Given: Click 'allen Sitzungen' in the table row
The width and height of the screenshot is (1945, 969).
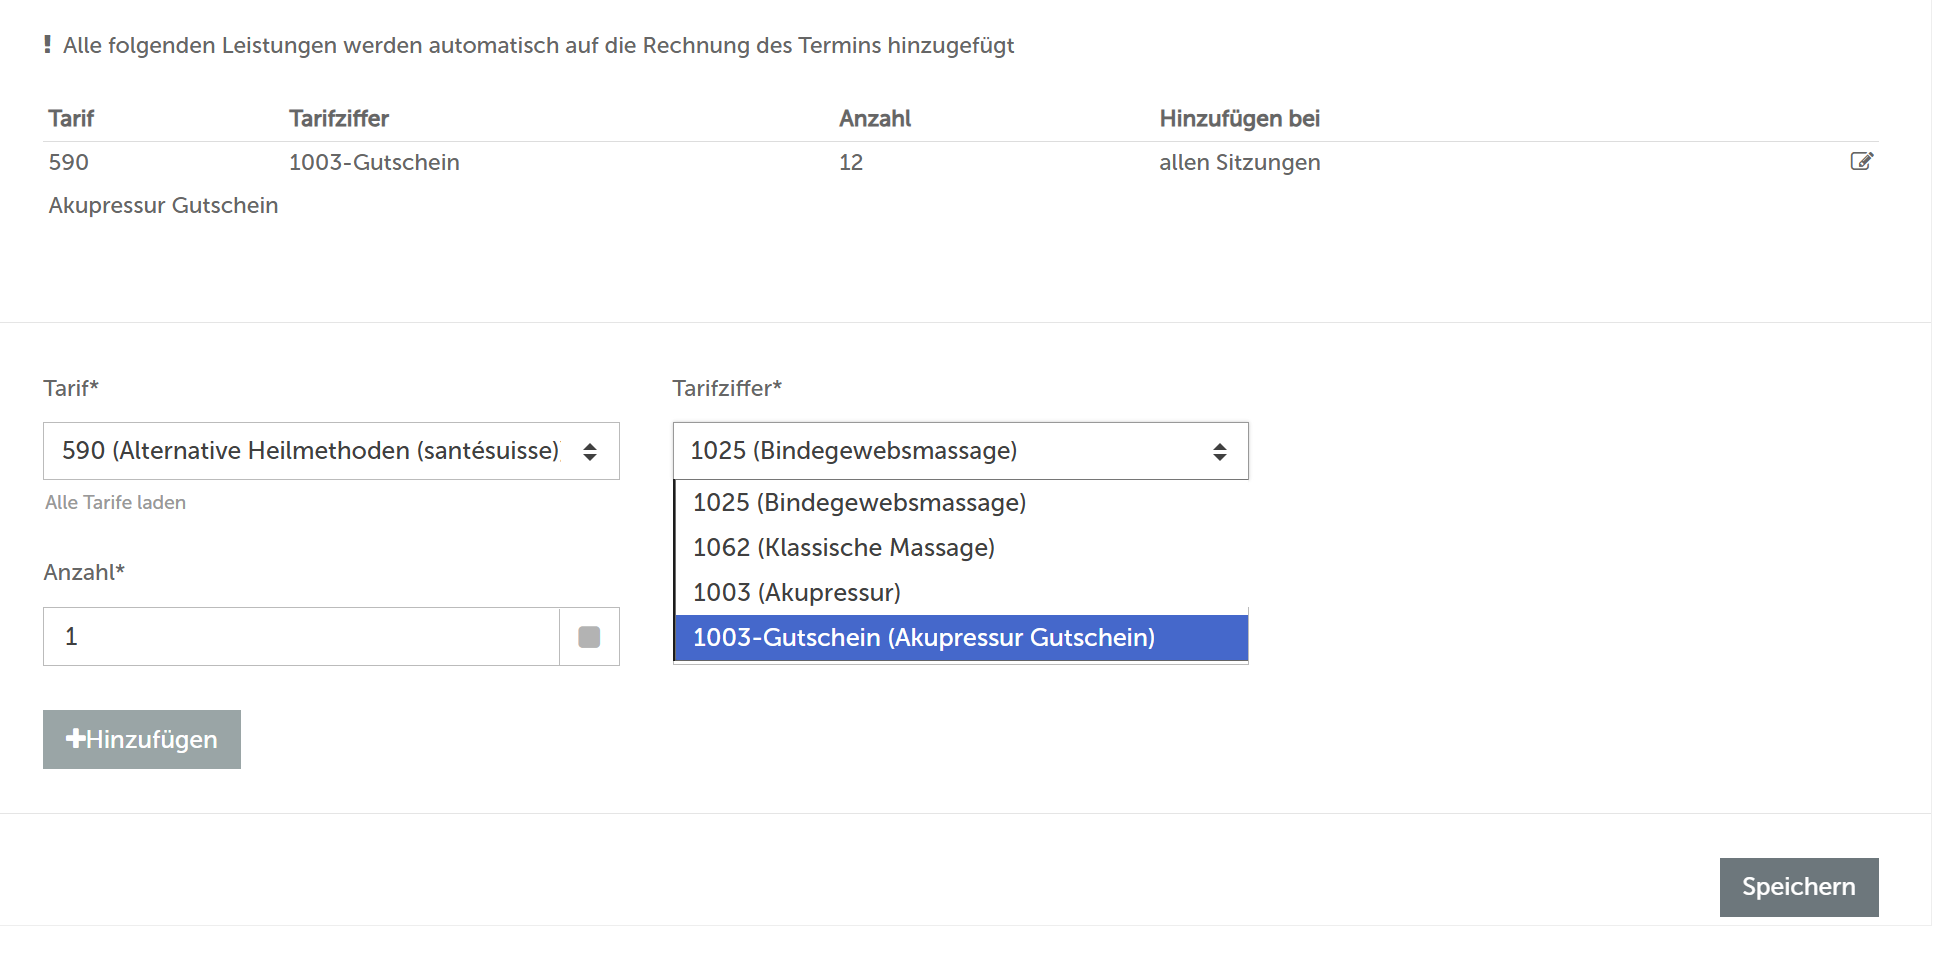Looking at the screenshot, I should coord(1239,162).
